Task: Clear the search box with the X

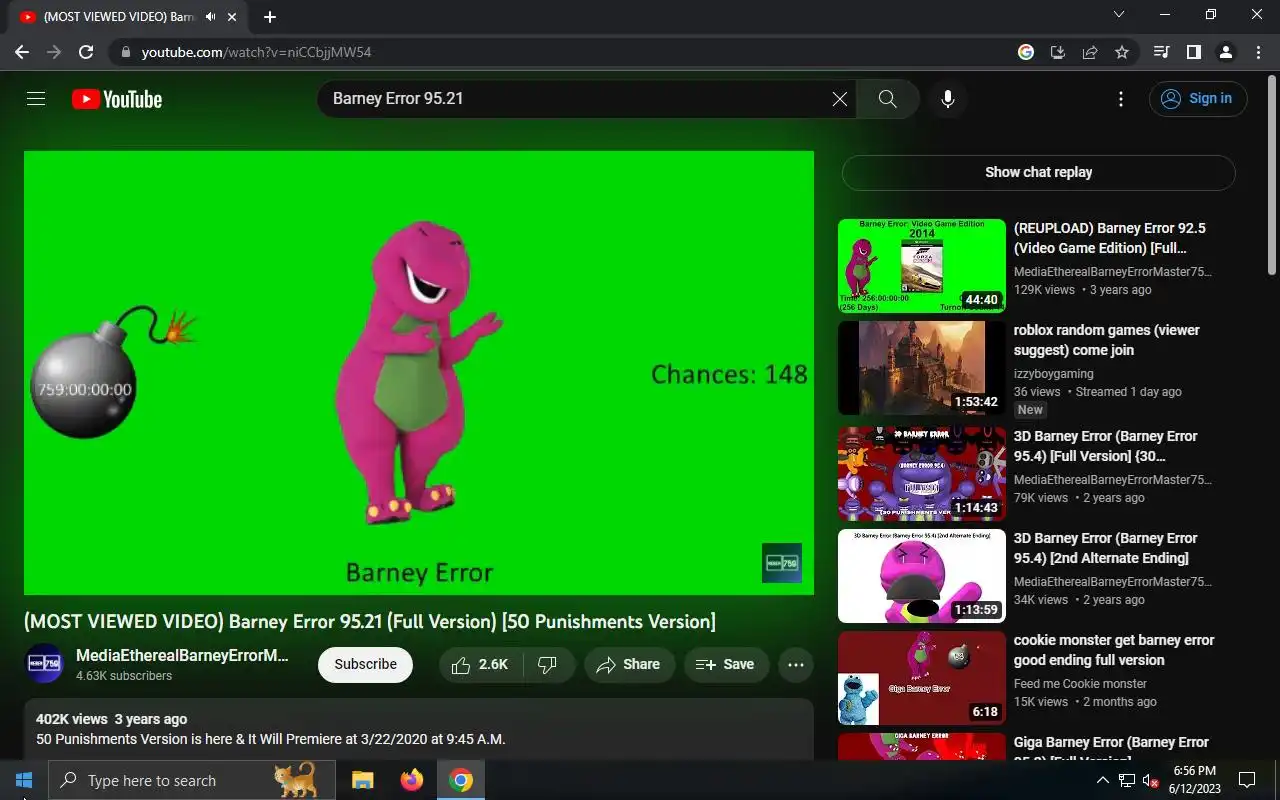Action: tap(840, 99)
